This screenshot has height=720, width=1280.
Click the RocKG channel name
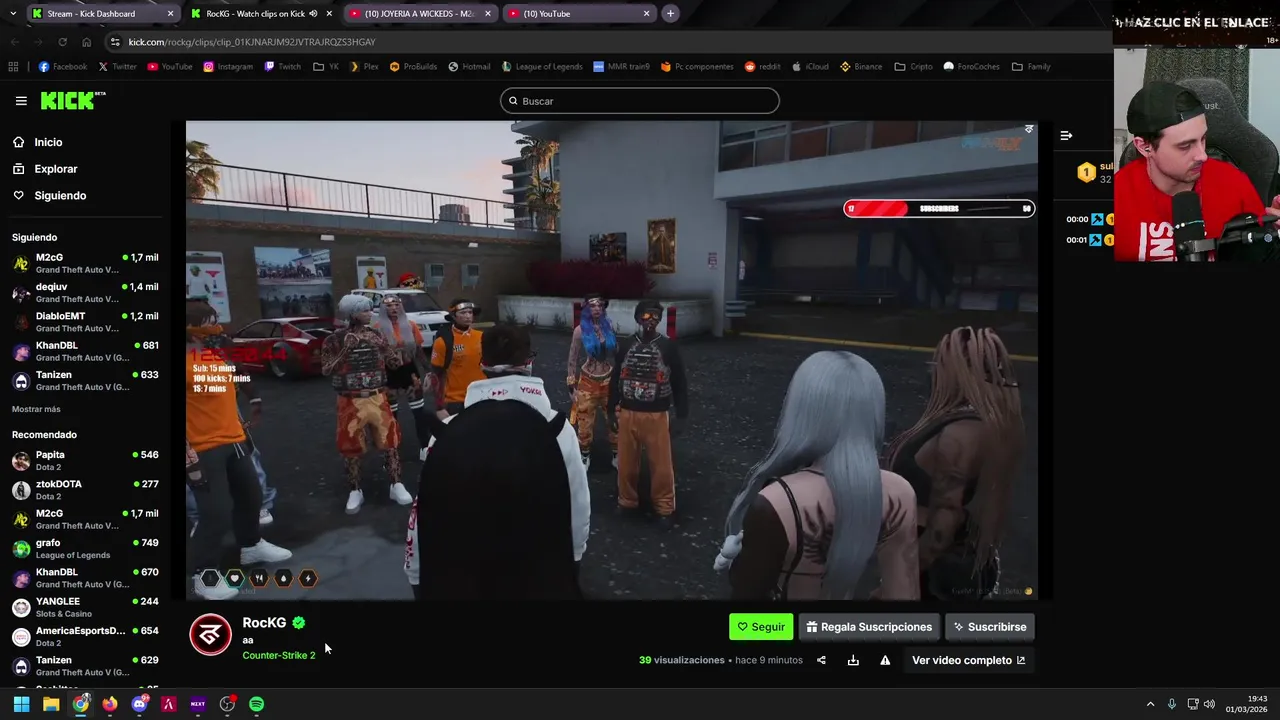coord(264,622)
